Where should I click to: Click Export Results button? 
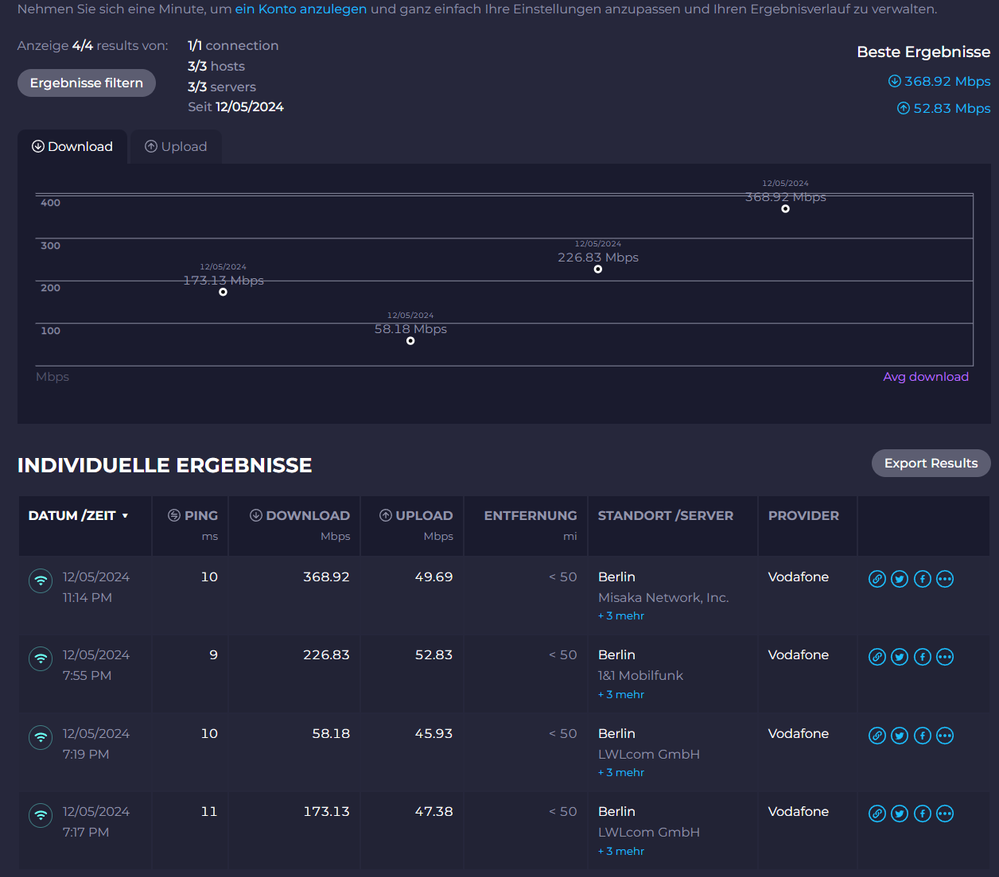point(930,463)
